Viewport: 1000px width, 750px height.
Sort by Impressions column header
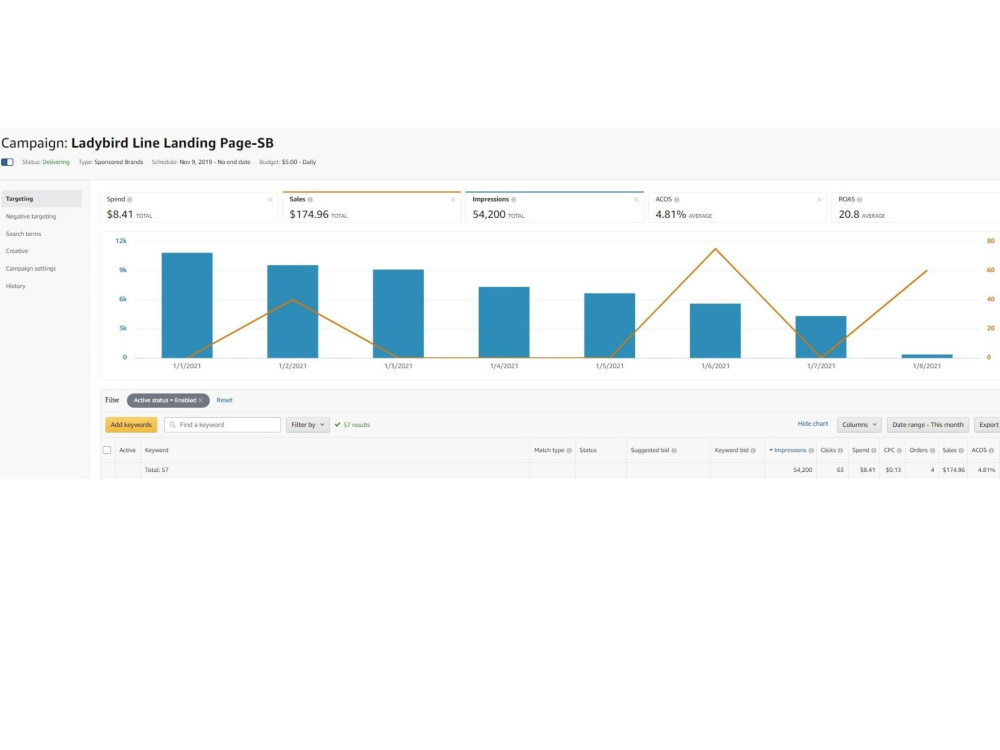point(790,450)
